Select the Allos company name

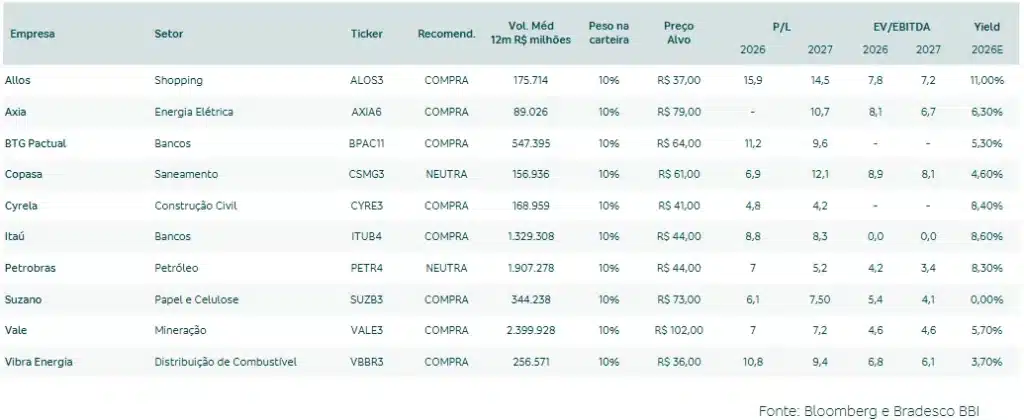(x=17, y=80)
